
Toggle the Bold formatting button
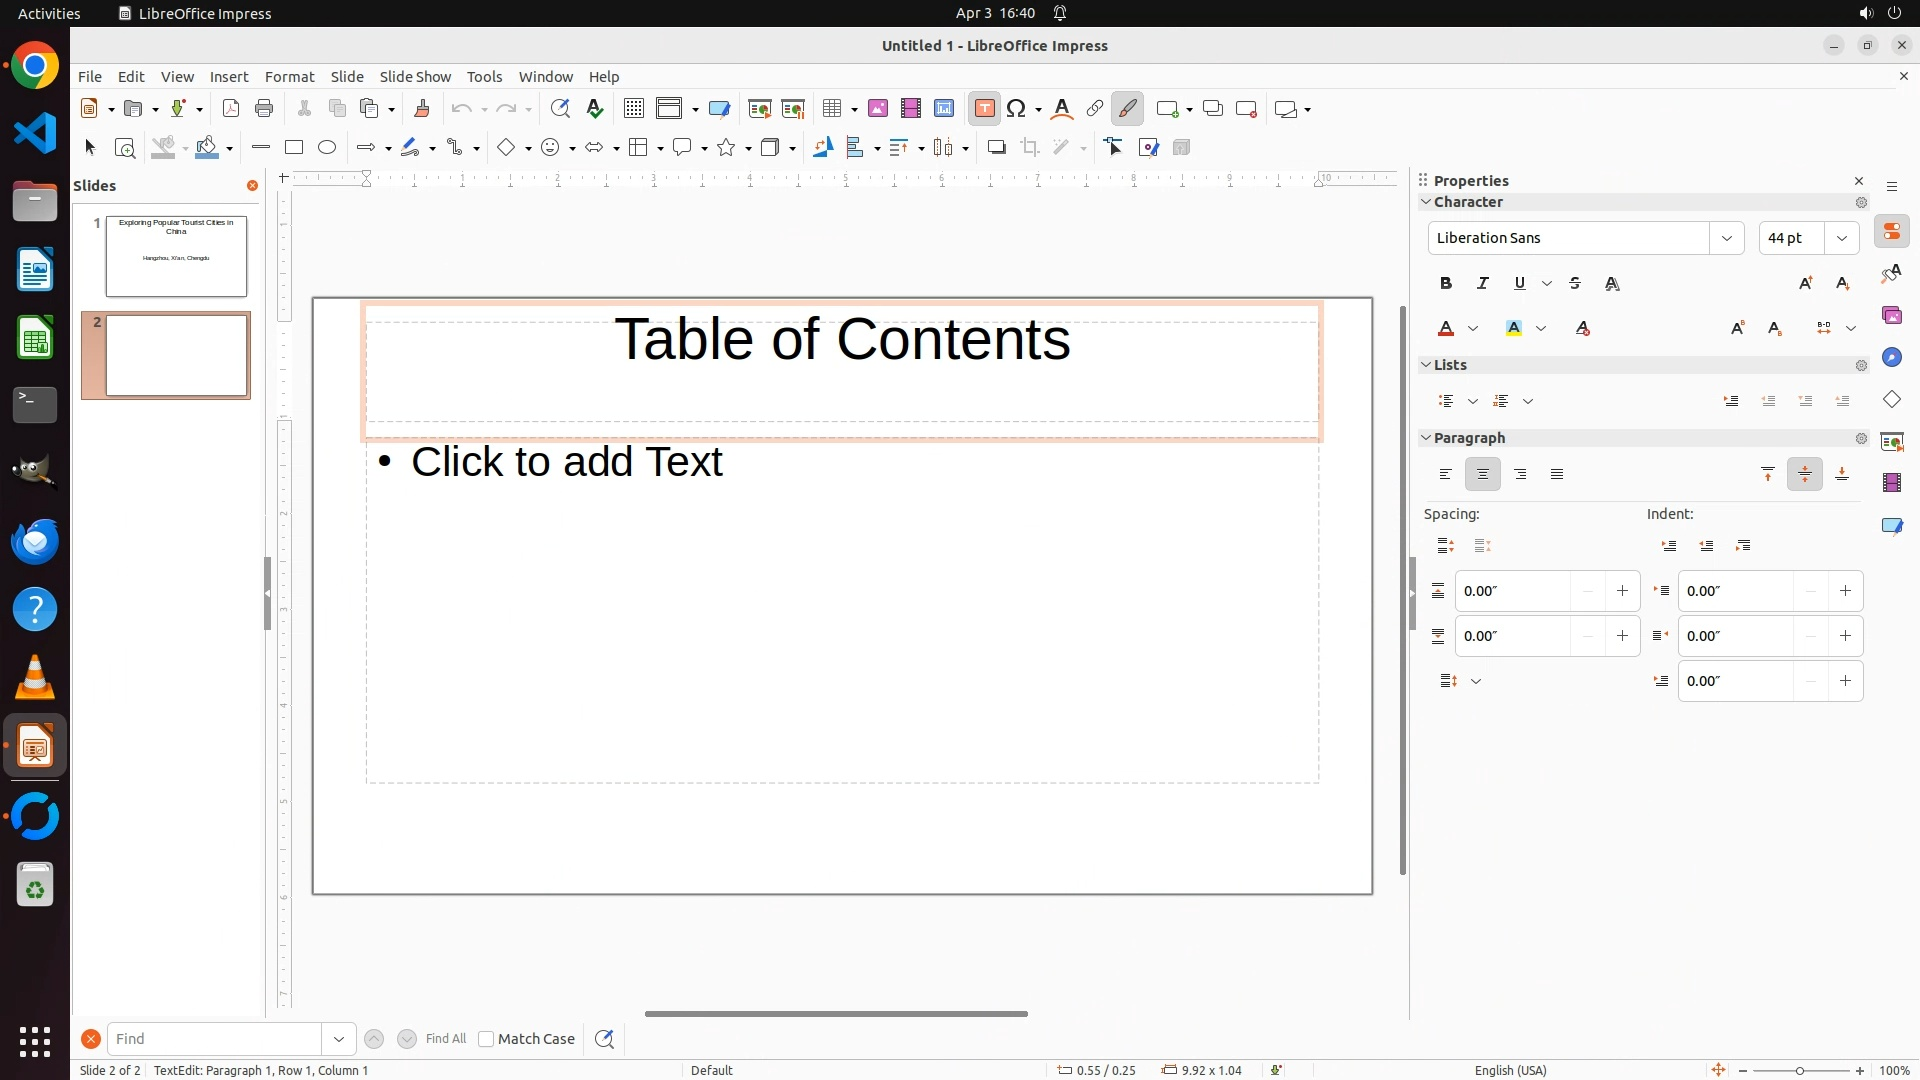[x=1445, y=284]
